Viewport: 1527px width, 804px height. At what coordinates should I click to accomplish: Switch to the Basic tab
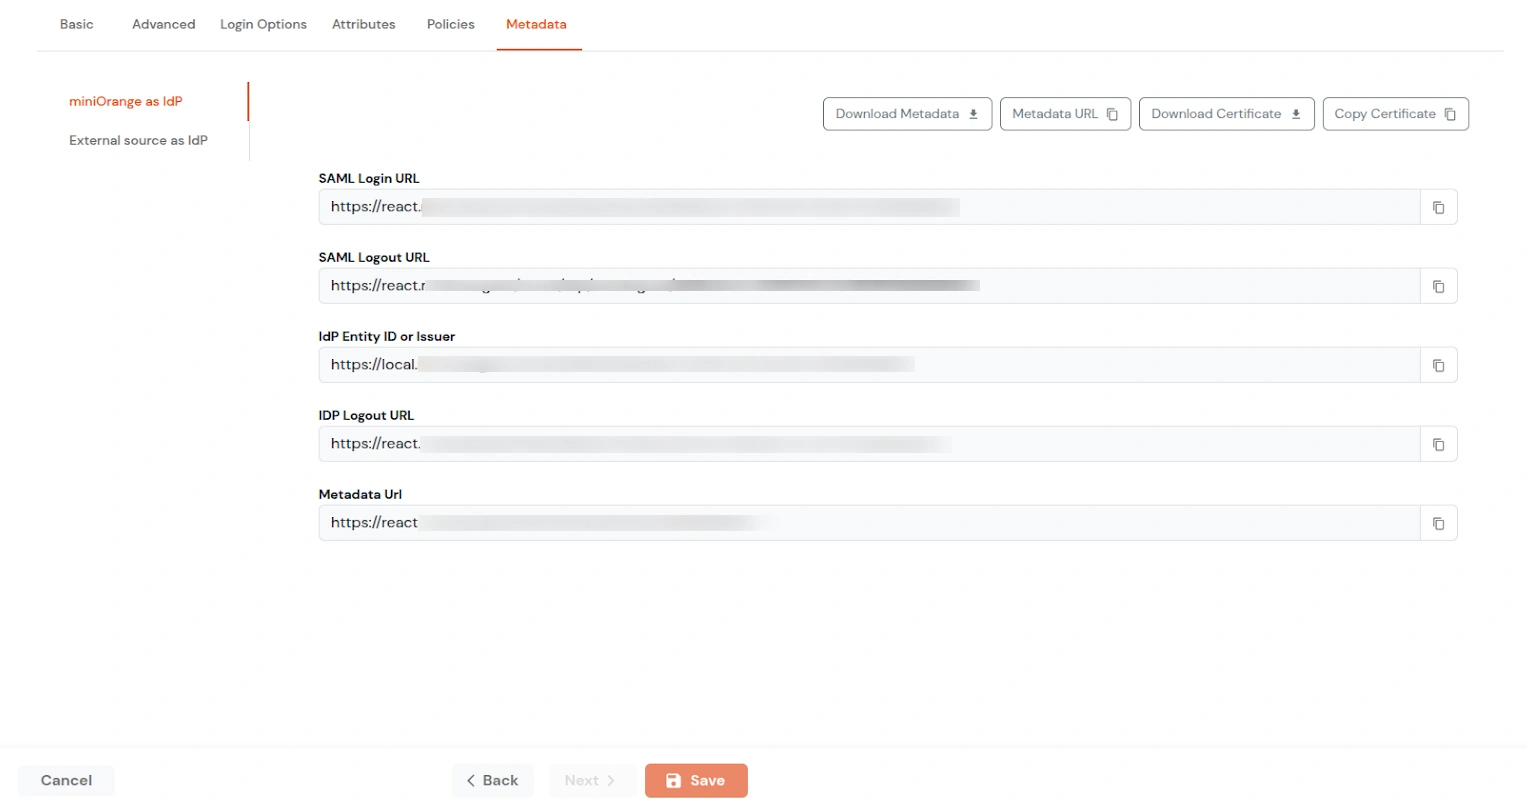point(76,24)
